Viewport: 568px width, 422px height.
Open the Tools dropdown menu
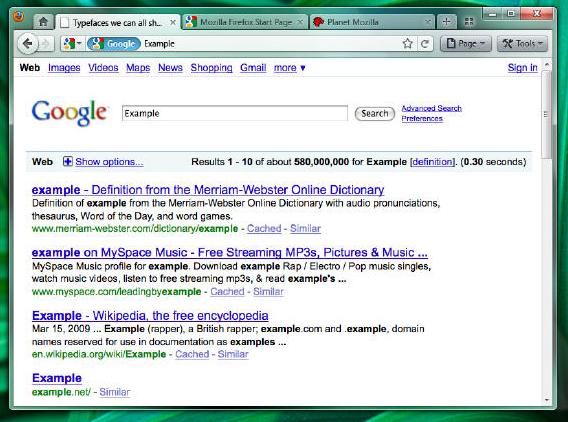[x=522, y=44]
